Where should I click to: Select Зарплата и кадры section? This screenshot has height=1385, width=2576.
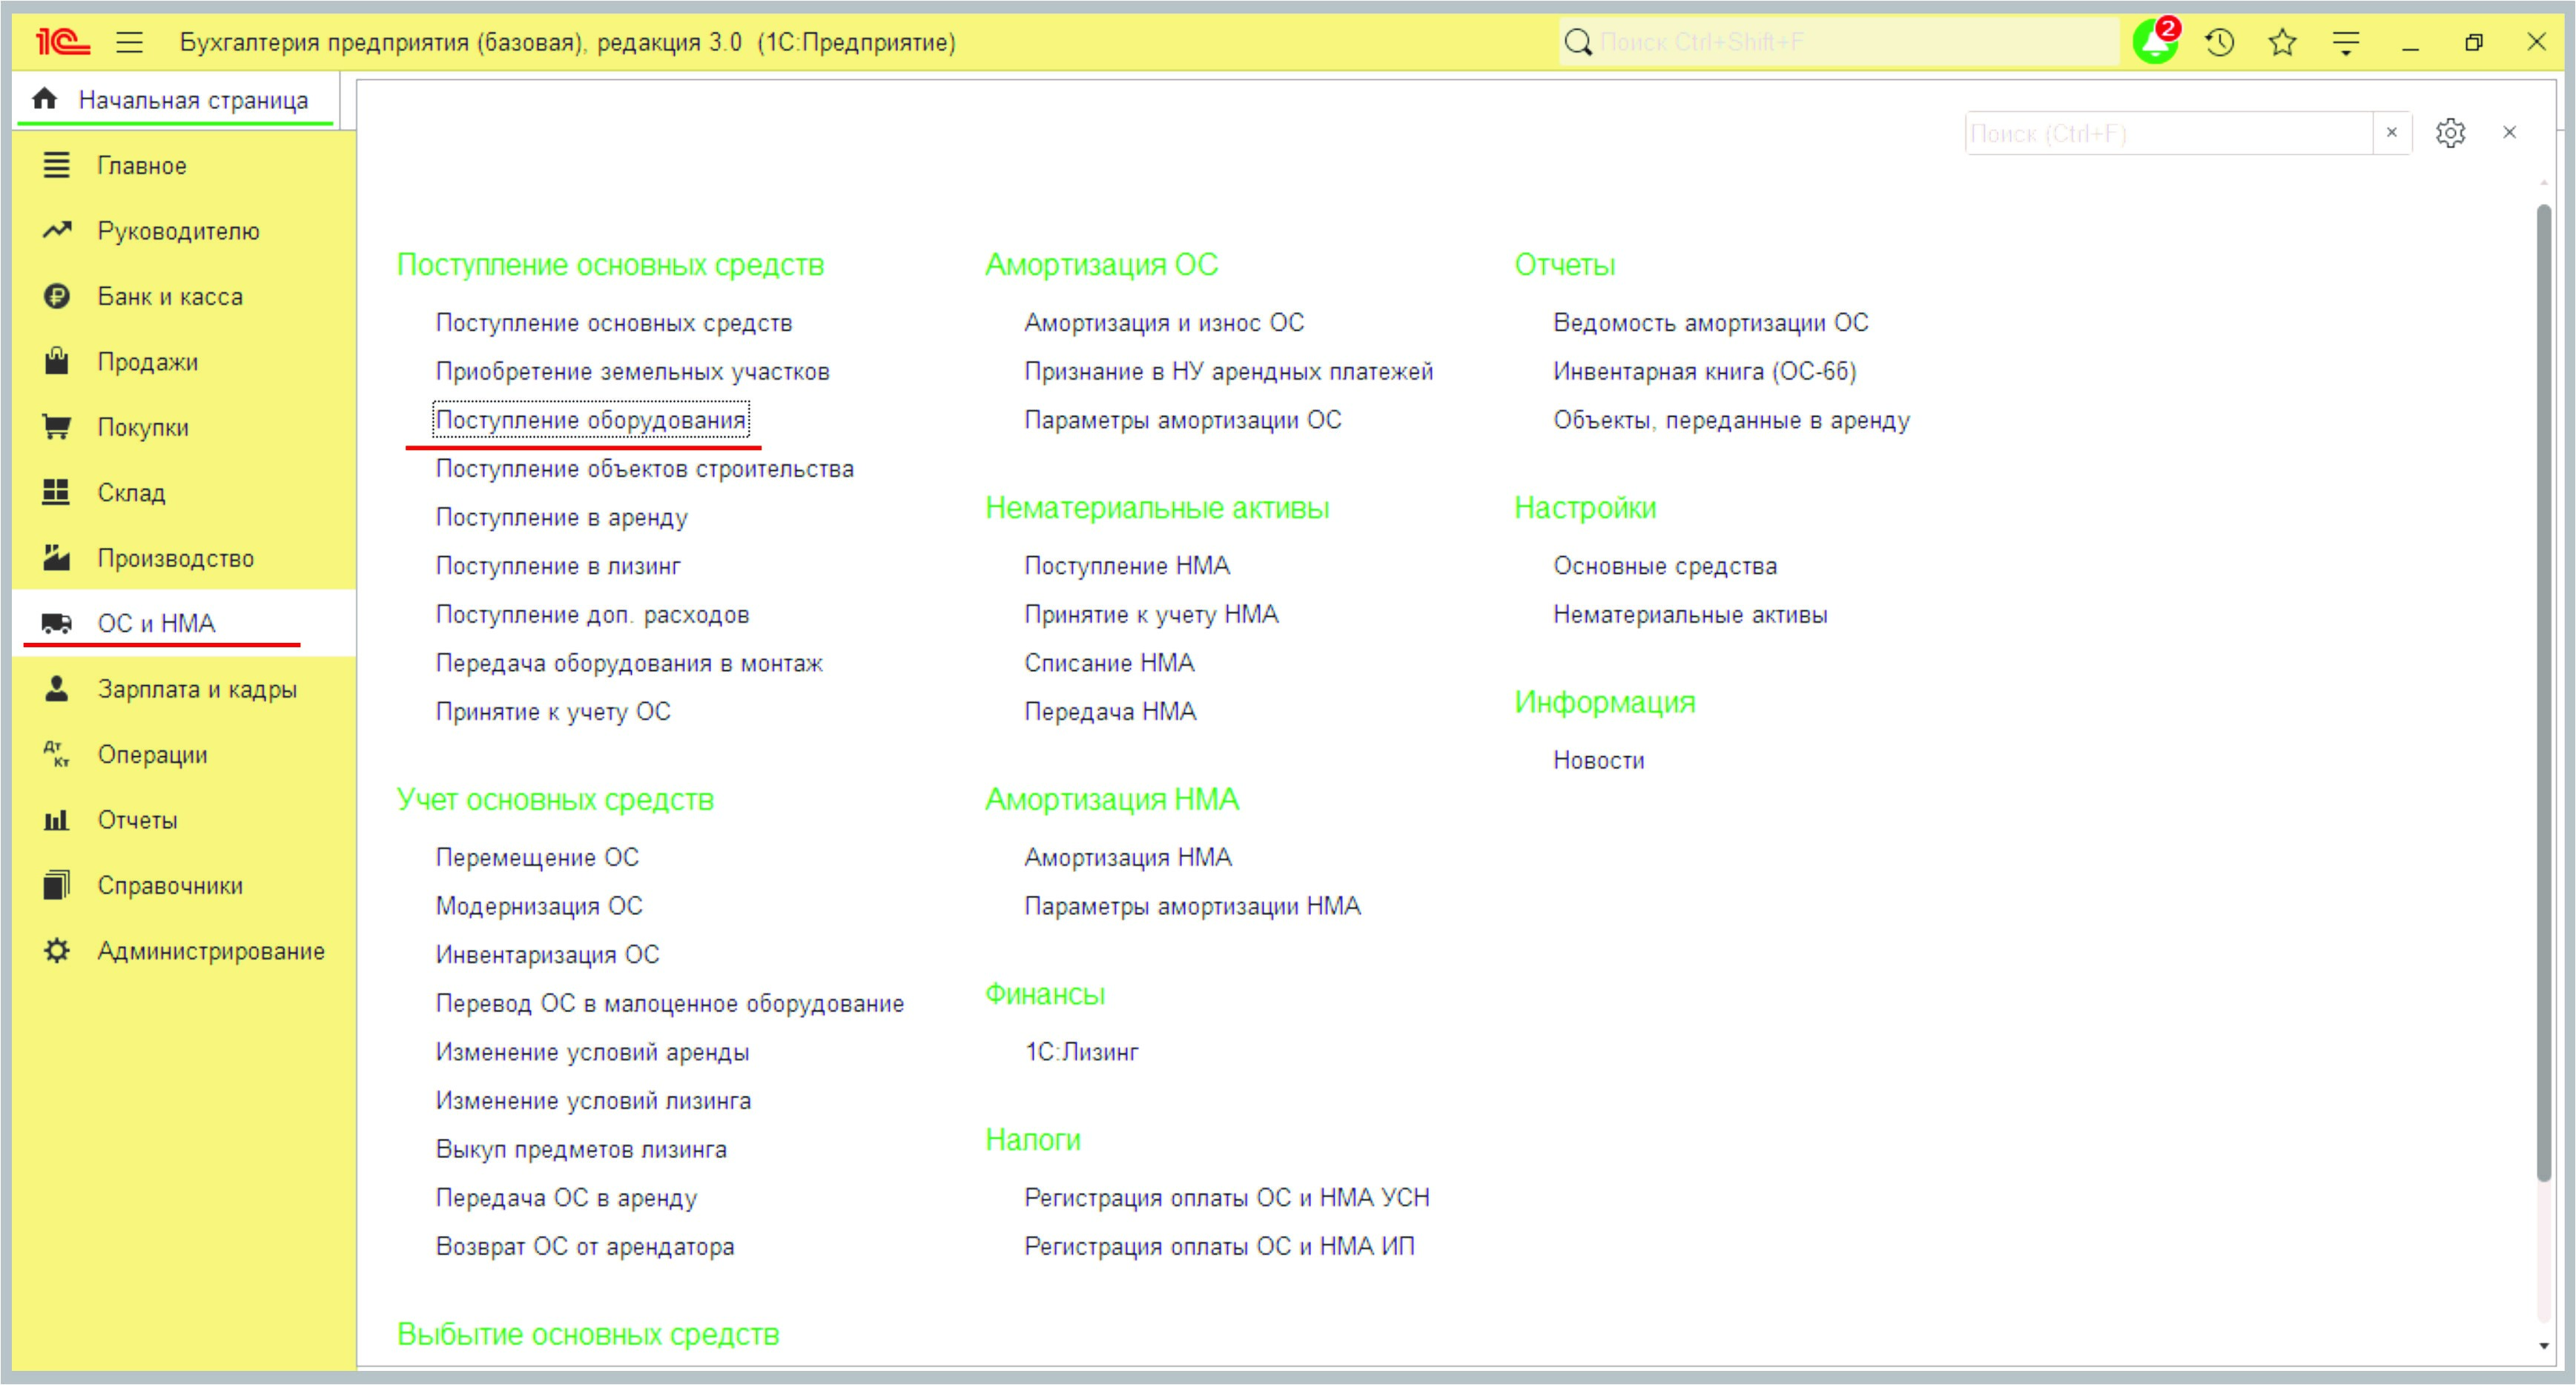click(x=196, y=689)
